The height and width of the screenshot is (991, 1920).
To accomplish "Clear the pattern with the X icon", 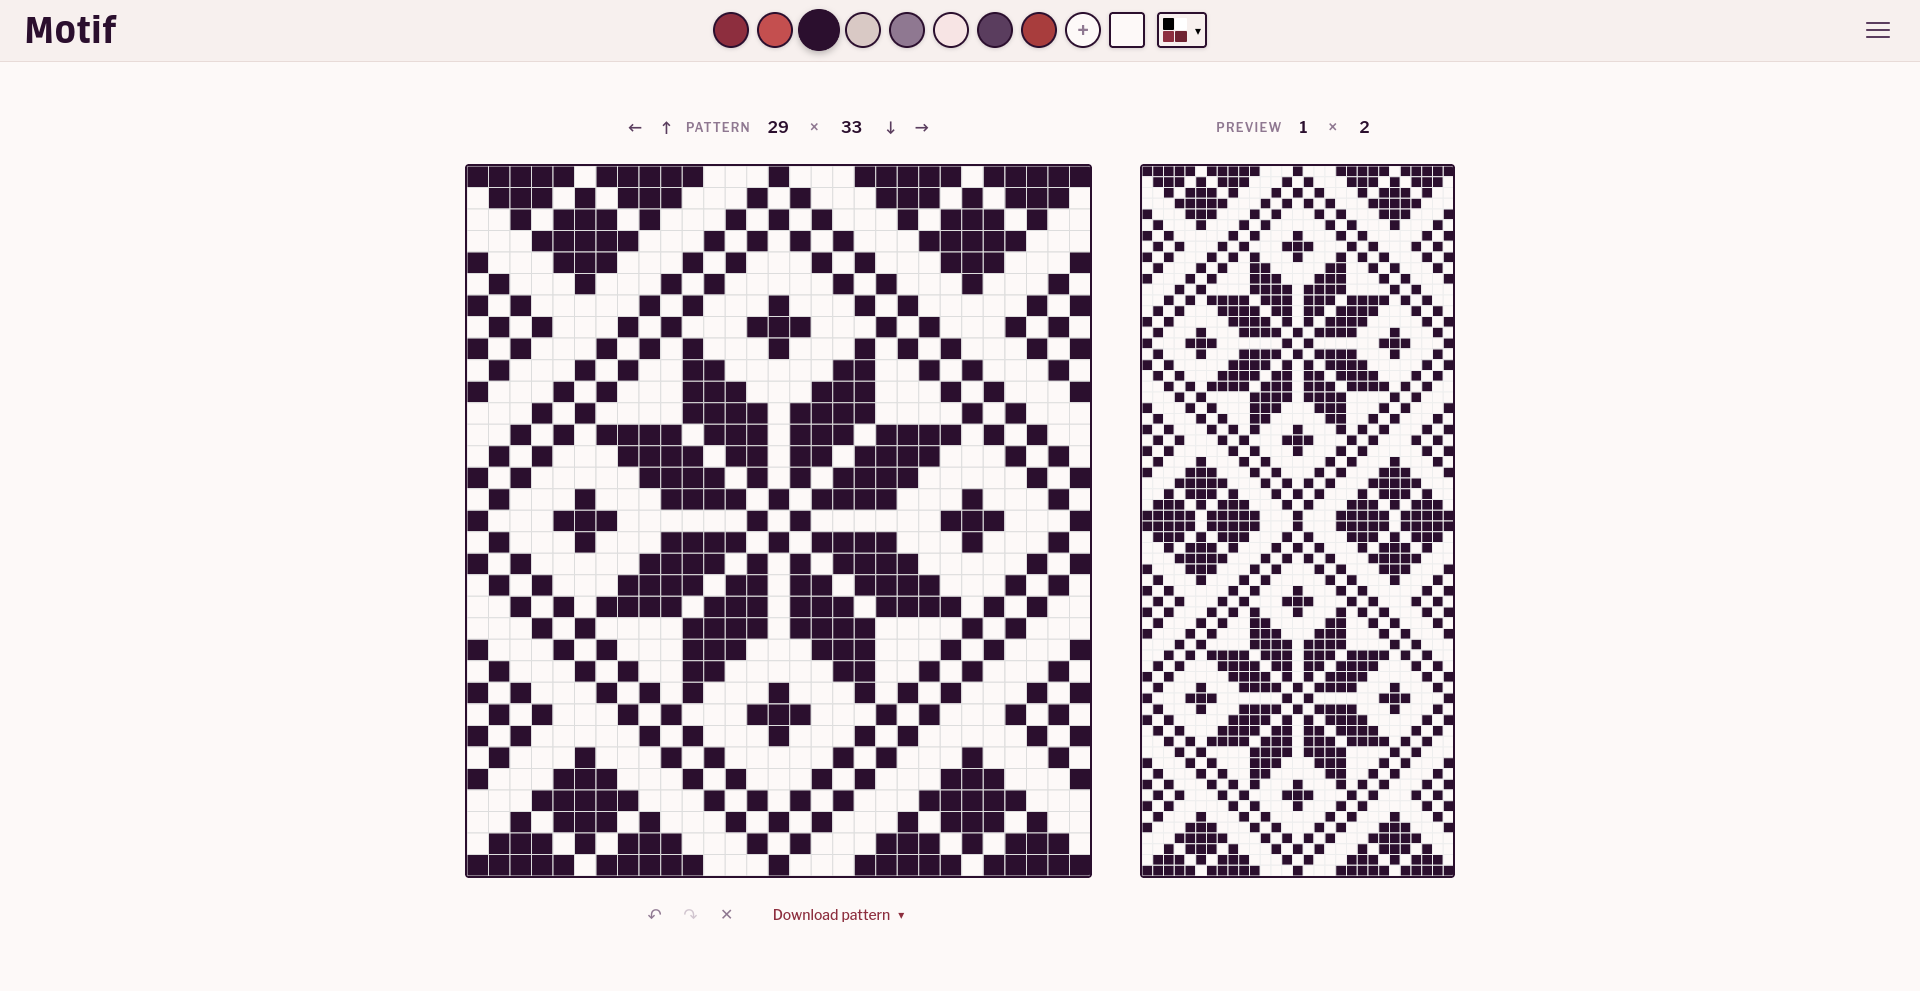I will (727, 915).
